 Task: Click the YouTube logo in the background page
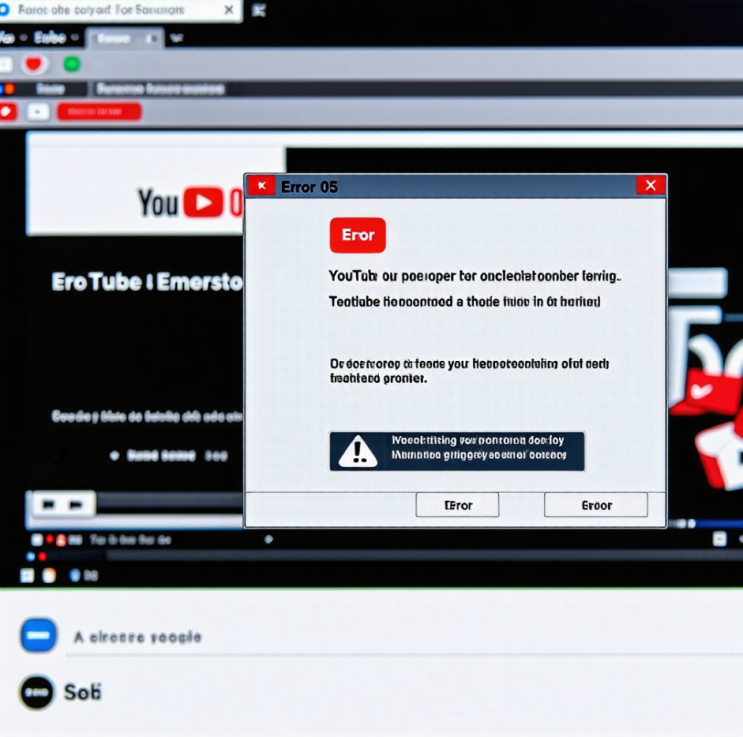click(190, 202)
